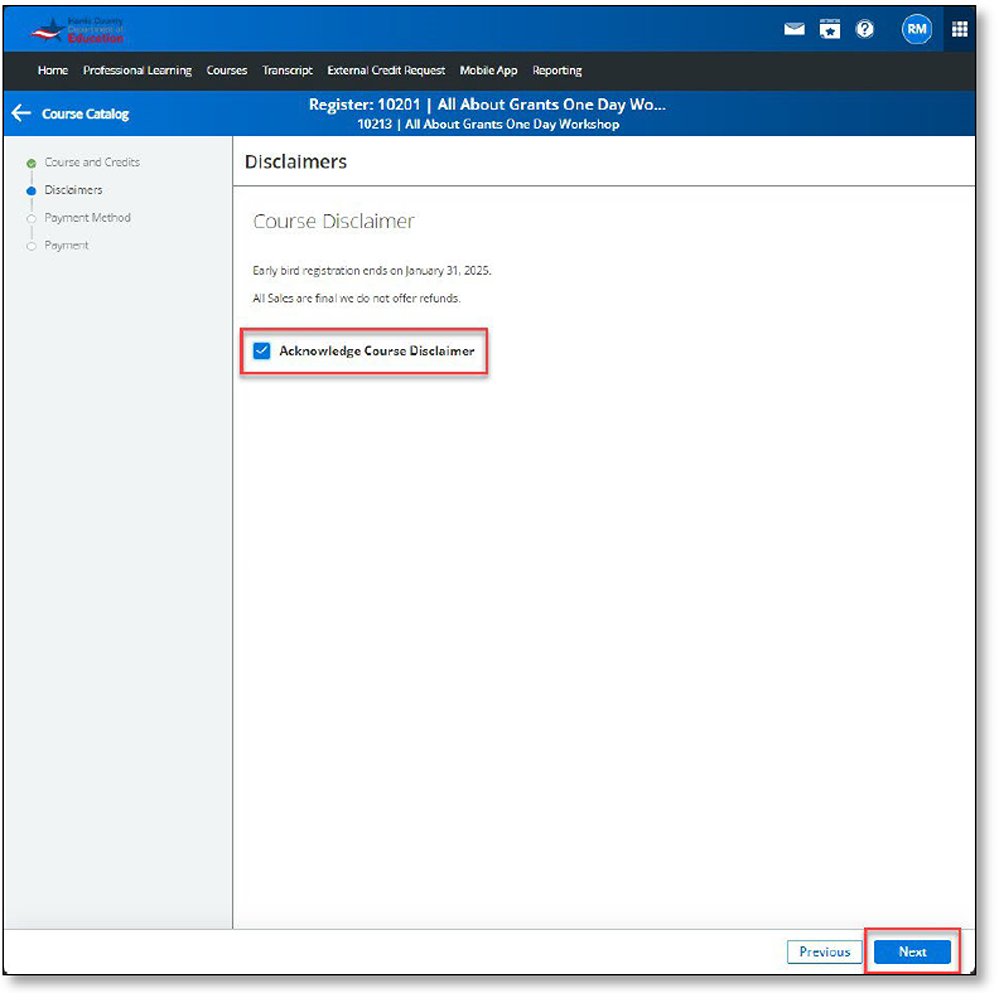
Task: Open the app grid waffle icon
Action: coord(959,28)
